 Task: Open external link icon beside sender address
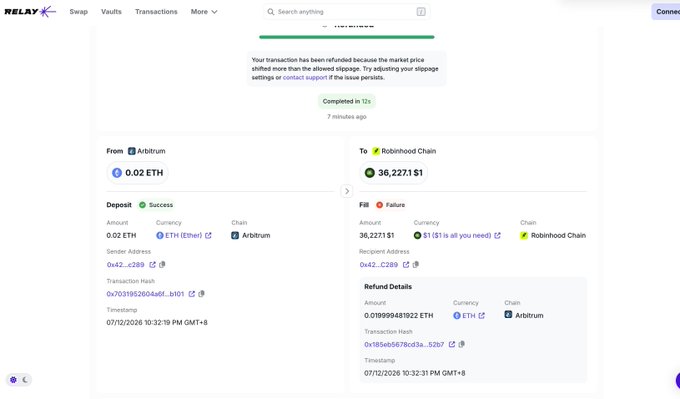pos(152,265)
